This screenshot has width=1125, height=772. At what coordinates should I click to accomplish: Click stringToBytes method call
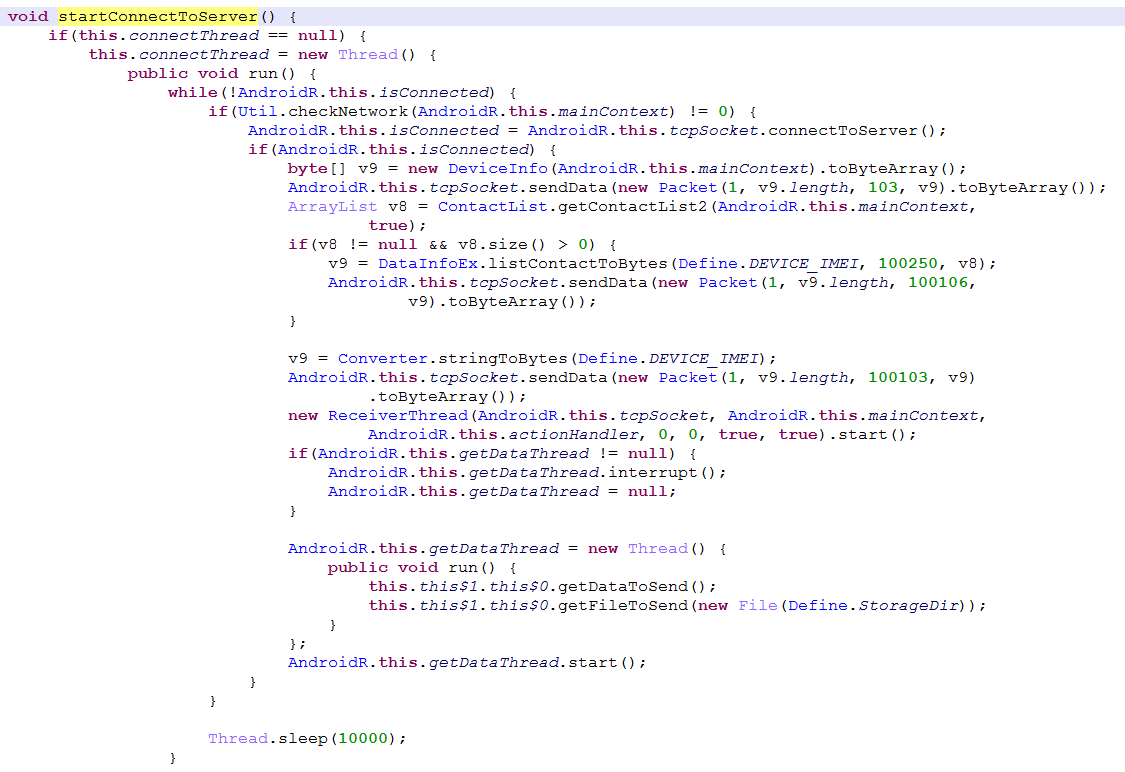[x=502, y=359]
